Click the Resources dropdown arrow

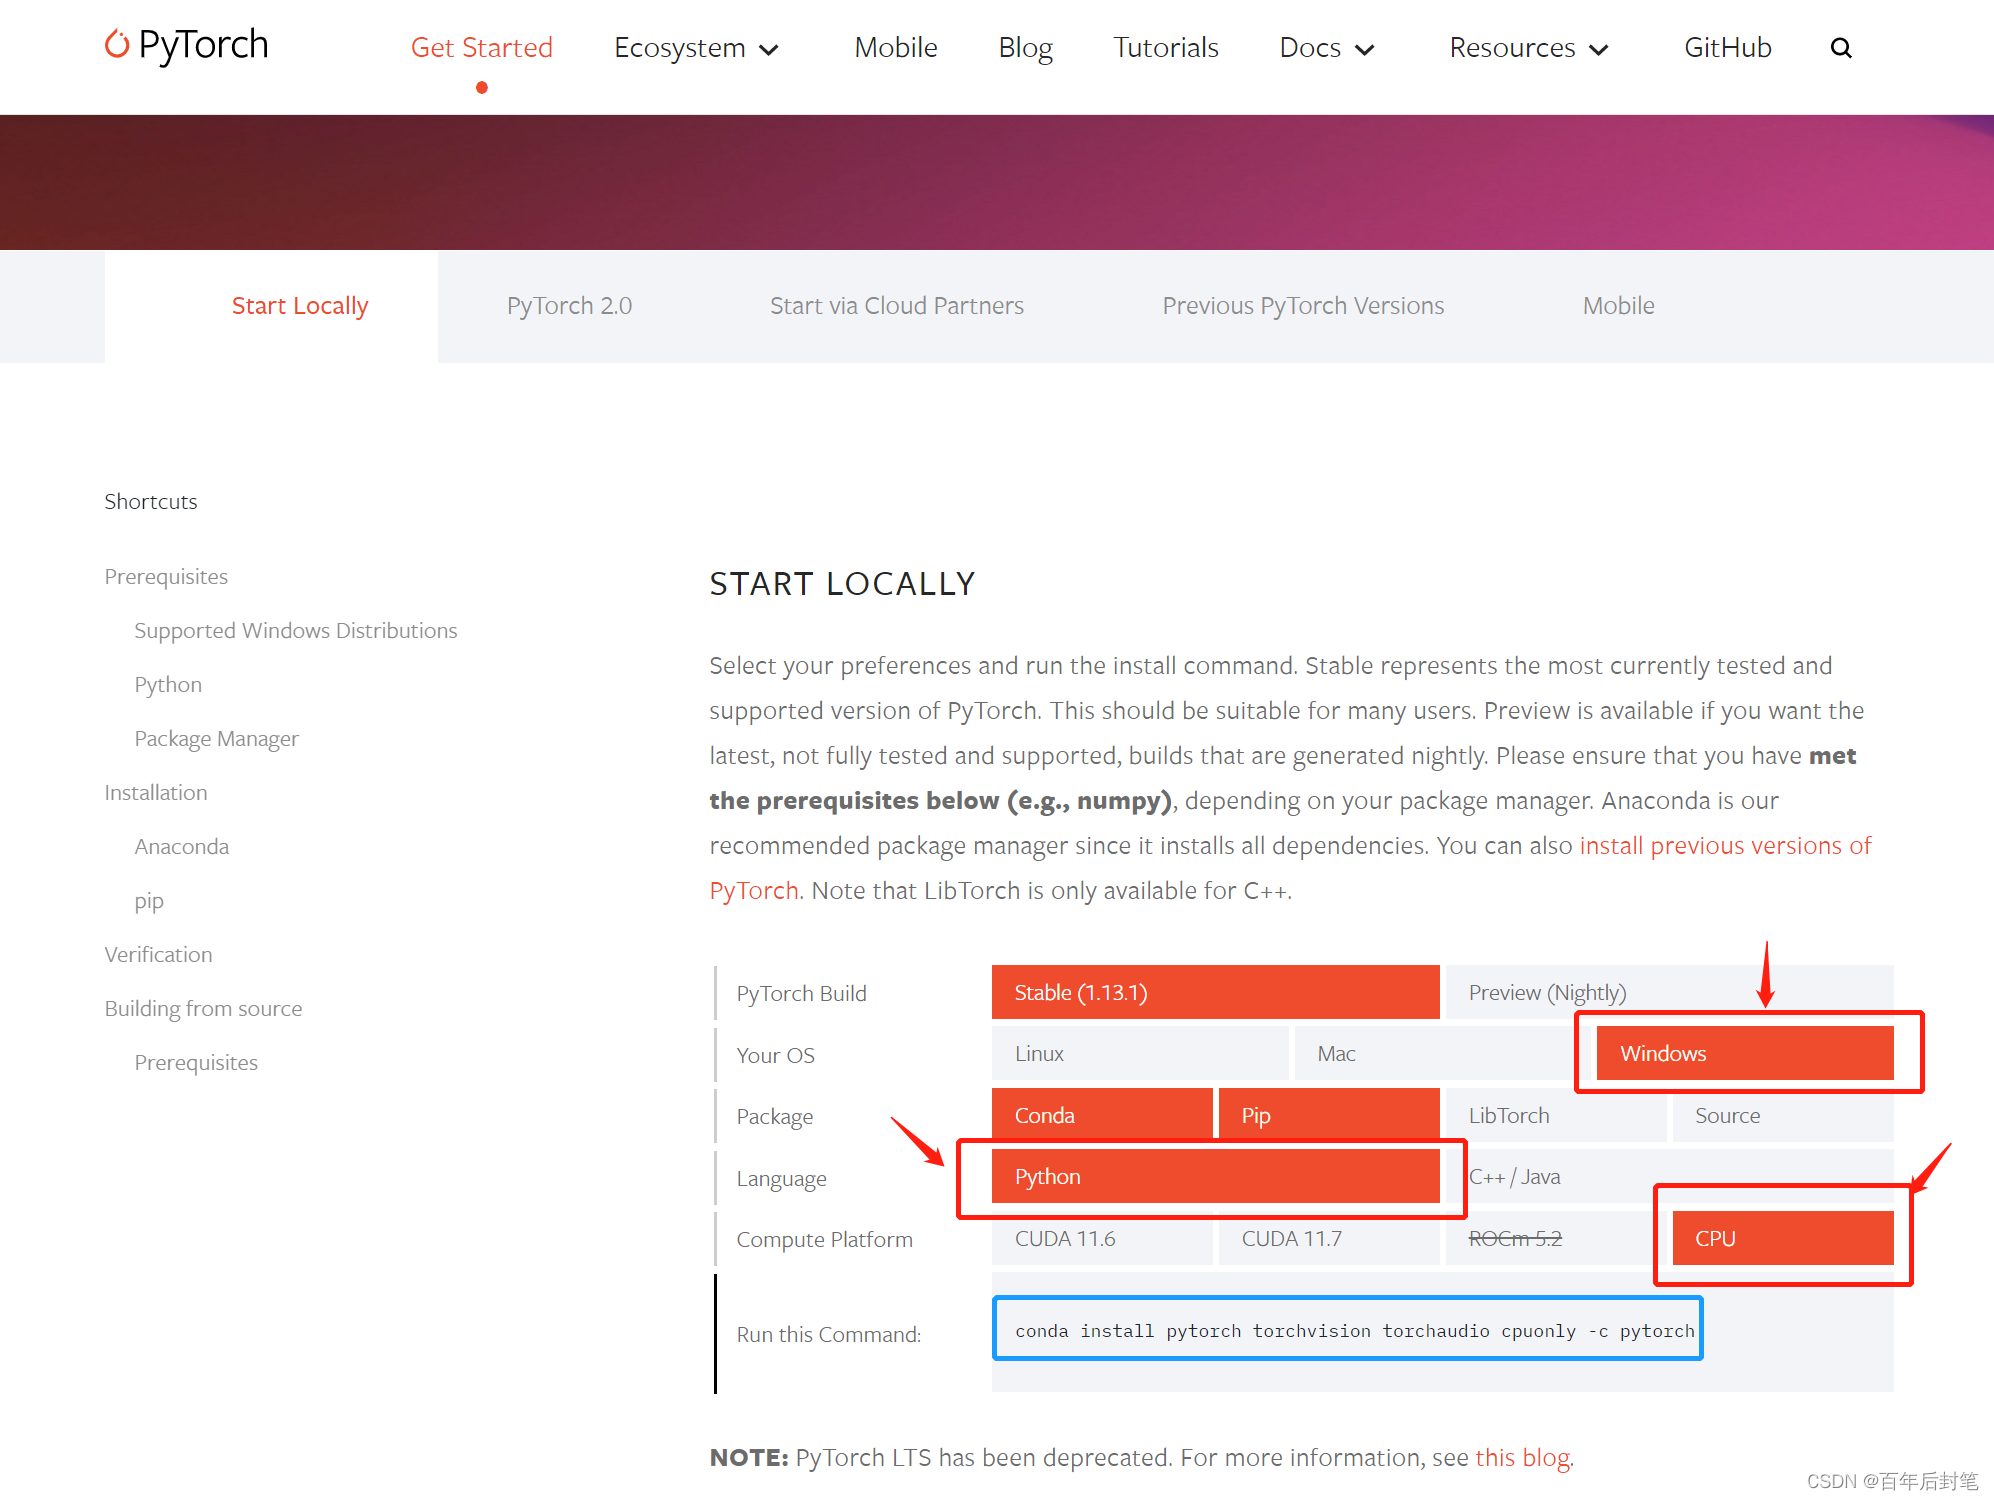point(1597,47)
